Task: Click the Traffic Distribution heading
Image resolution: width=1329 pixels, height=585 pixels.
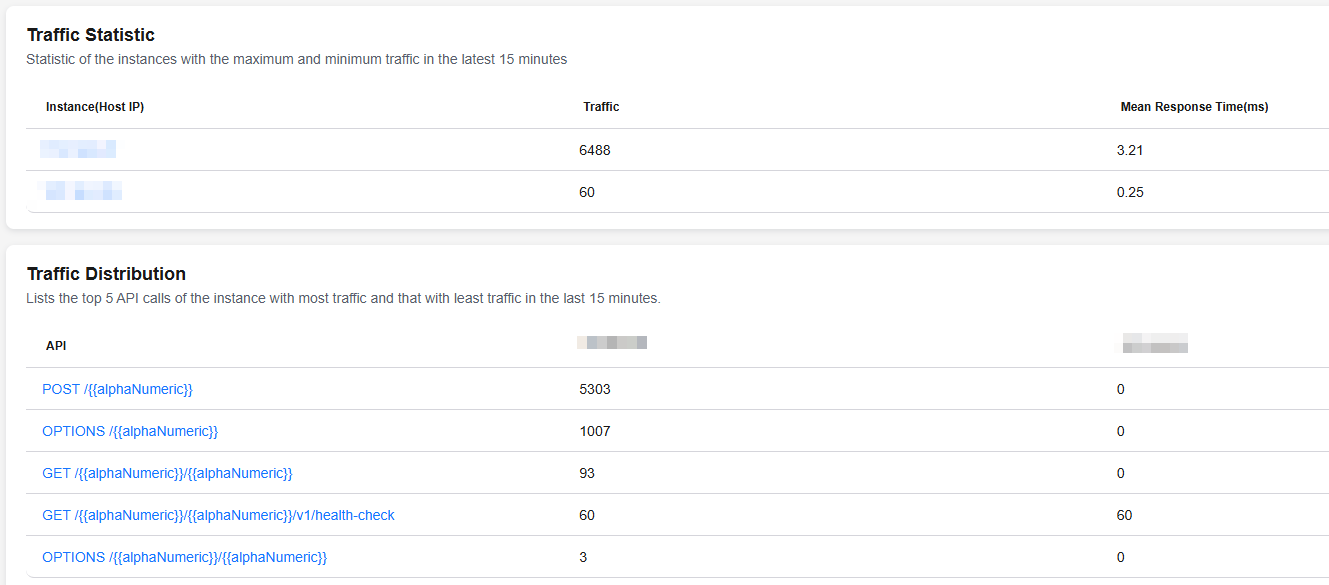Action: click(106, 274)
